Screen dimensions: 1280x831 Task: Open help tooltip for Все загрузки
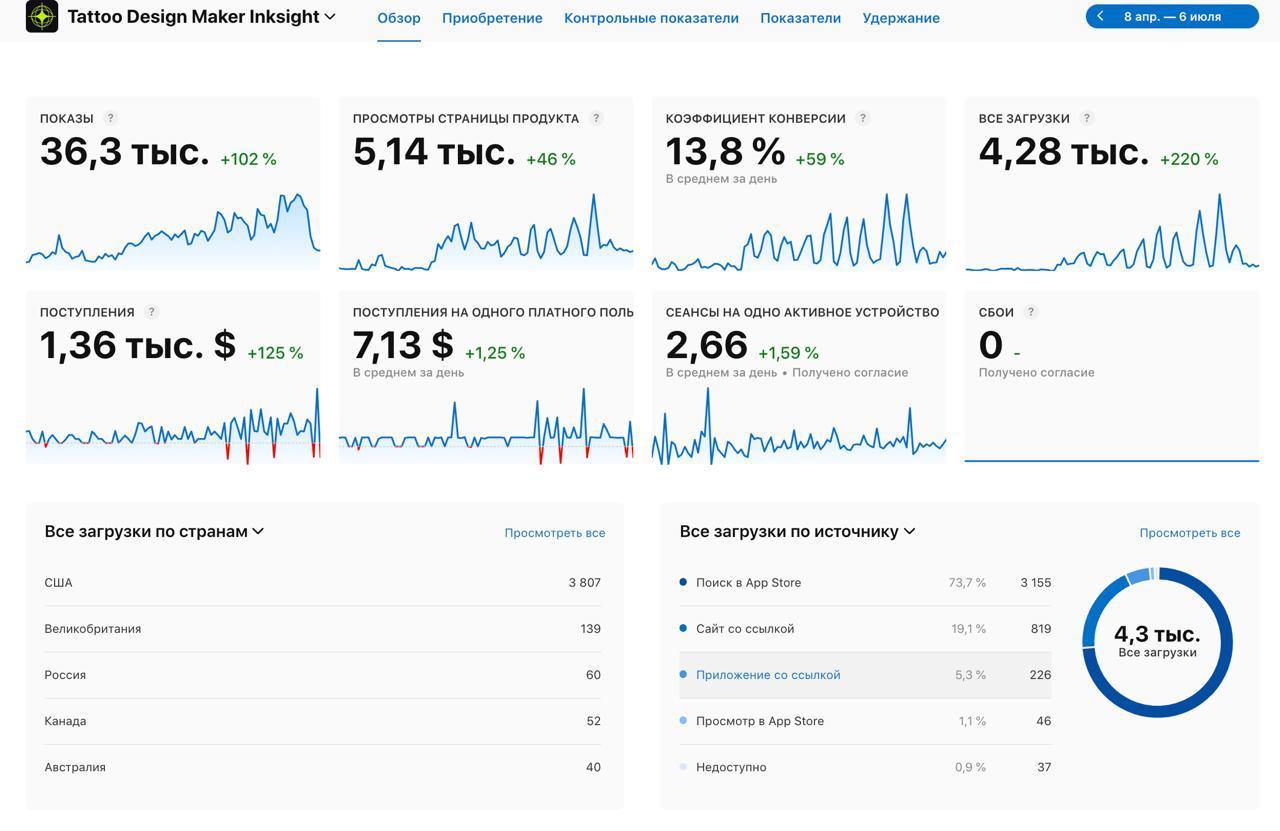(1085, 117)
